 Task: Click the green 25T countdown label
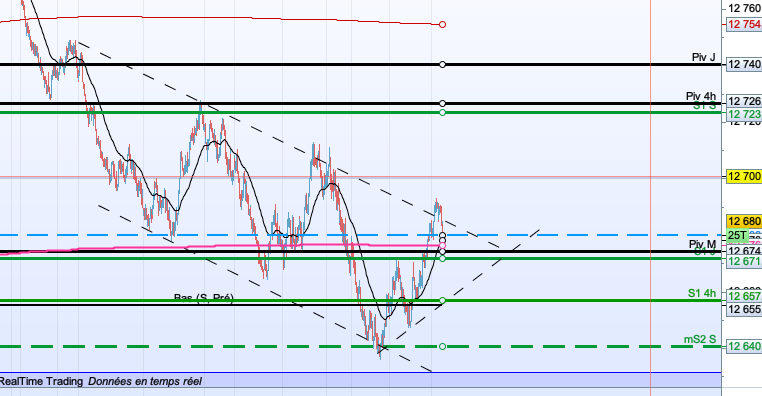(x=738, y=236)
